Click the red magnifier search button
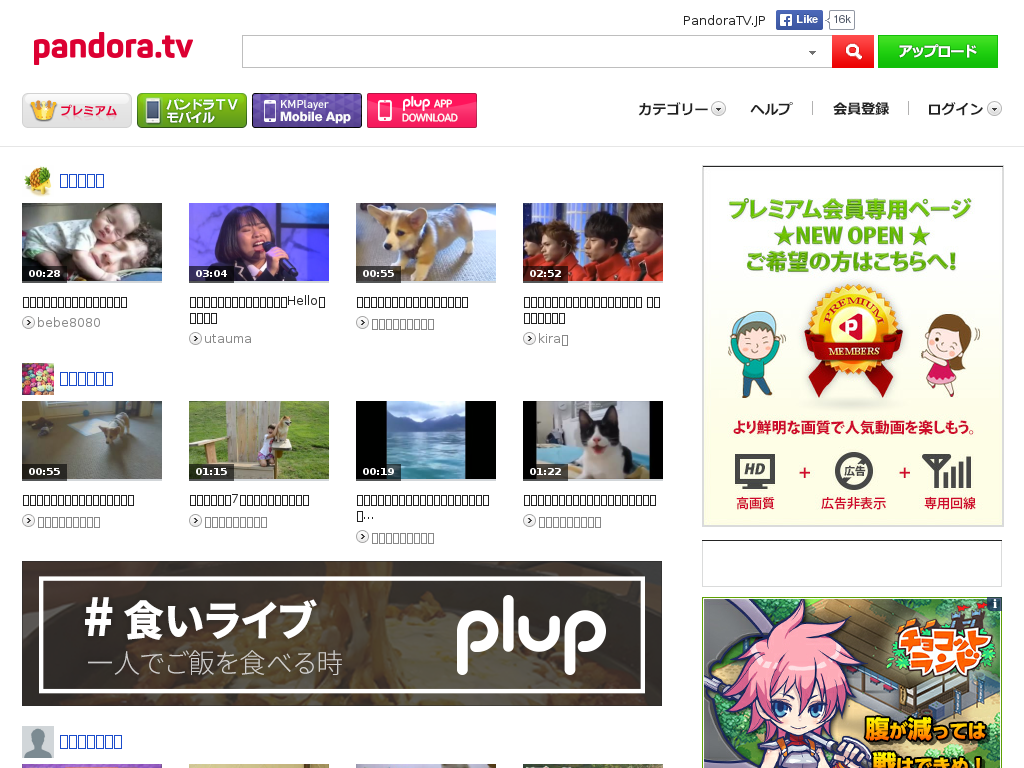Screen dimensions: 1024x768 point(853,52)
